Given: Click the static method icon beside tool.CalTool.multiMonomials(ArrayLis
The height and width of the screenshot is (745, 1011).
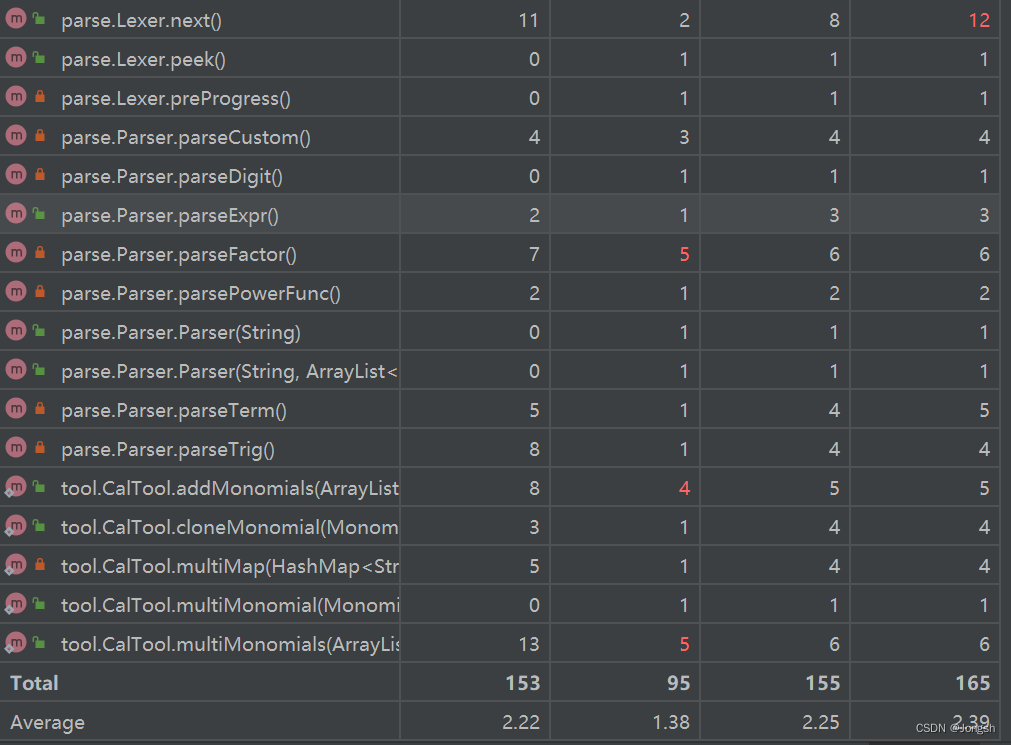Looking at the screenshot, I should (x=15, y=643).
